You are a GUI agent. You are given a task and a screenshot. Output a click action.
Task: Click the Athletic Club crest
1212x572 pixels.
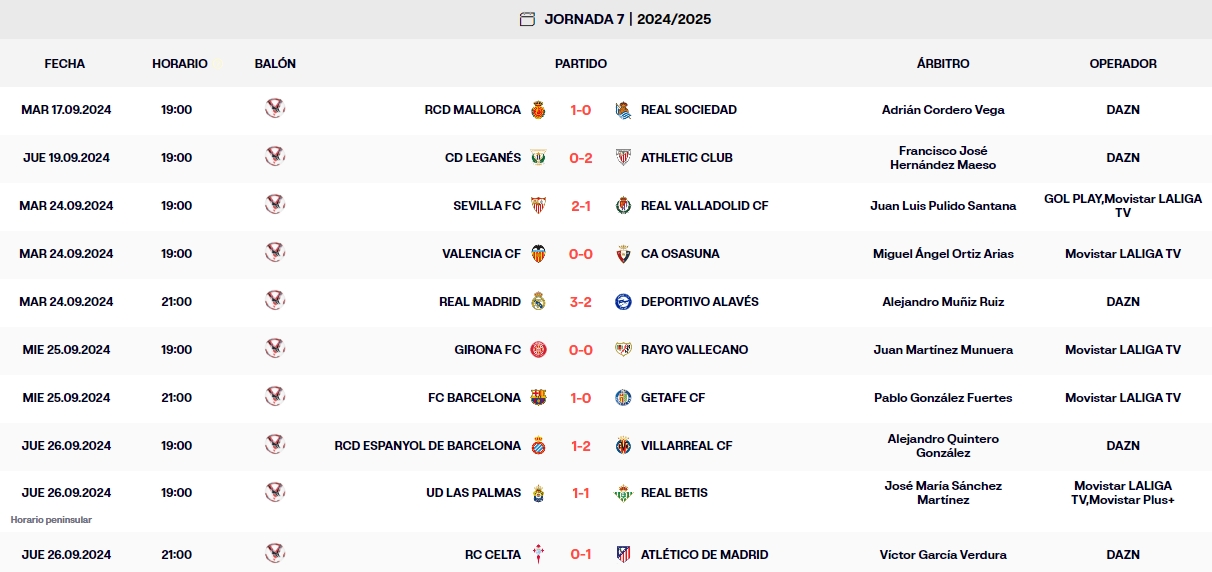623,158
